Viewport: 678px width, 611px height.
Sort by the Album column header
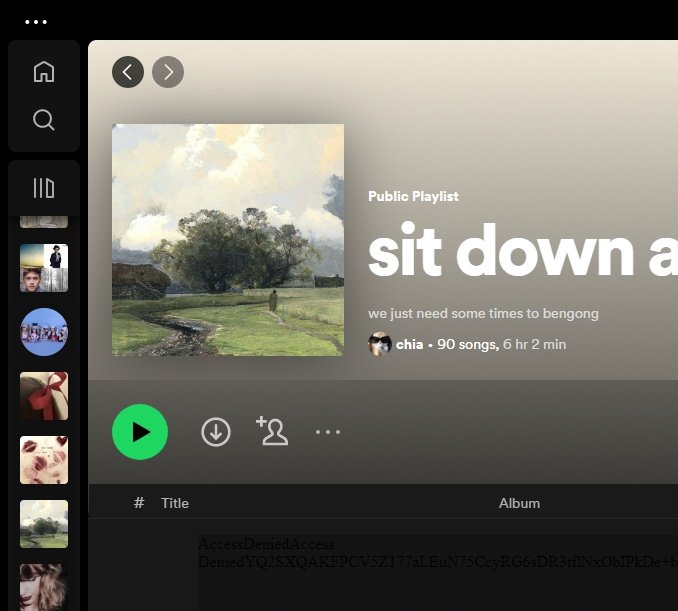coord(519,503)
